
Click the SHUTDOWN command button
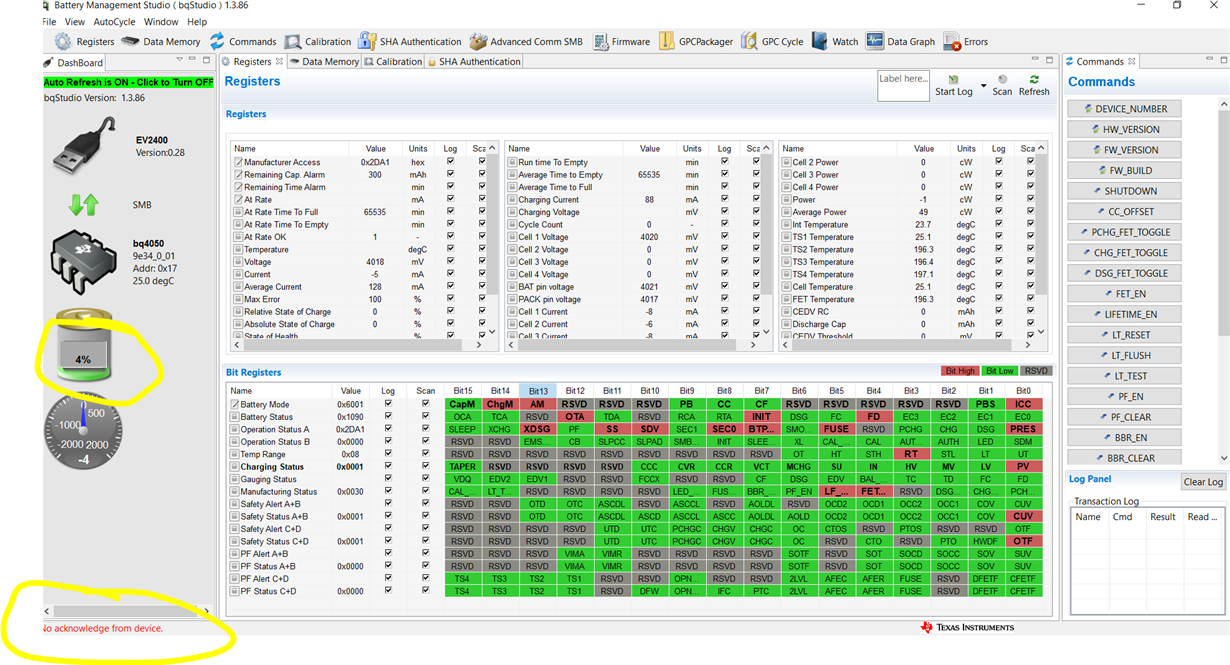tap(1124, 191)
